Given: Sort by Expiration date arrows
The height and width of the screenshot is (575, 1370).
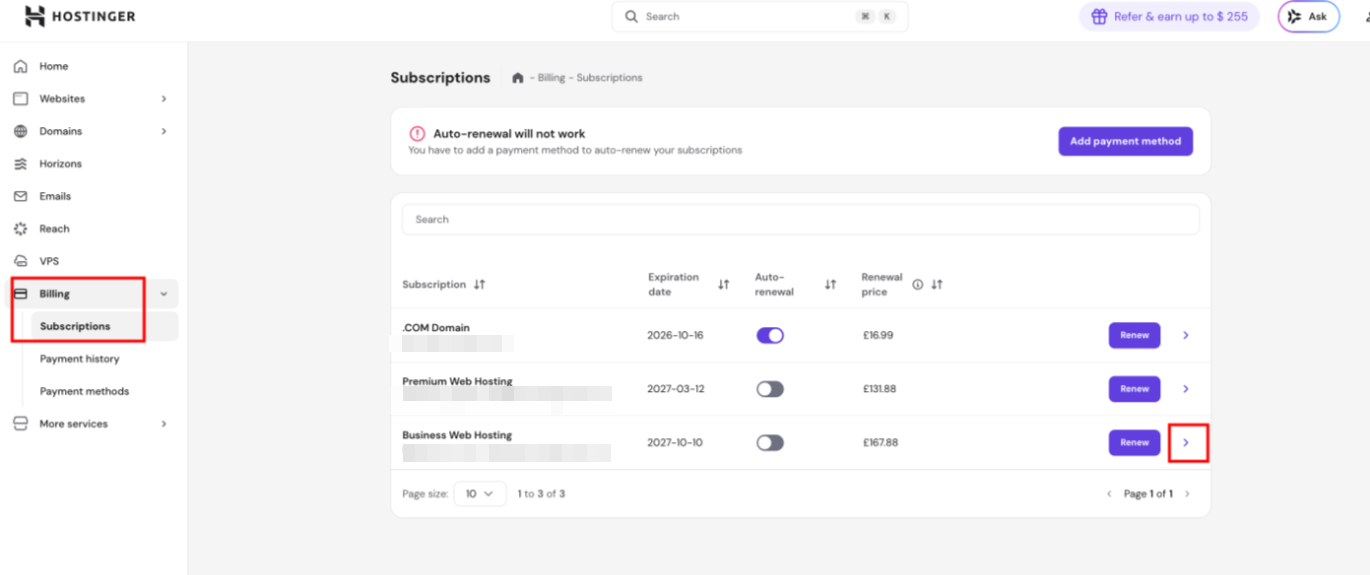Looking at the screenshot, I should click(724, 285).
